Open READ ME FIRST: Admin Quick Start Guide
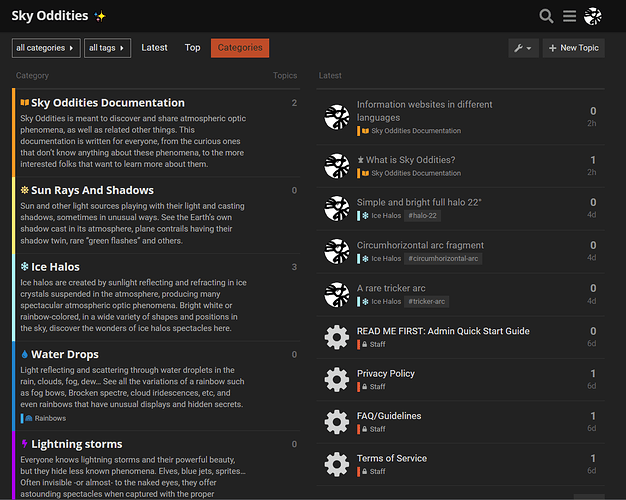The width and height of the screenshot is (626, 500). [443, 331]
